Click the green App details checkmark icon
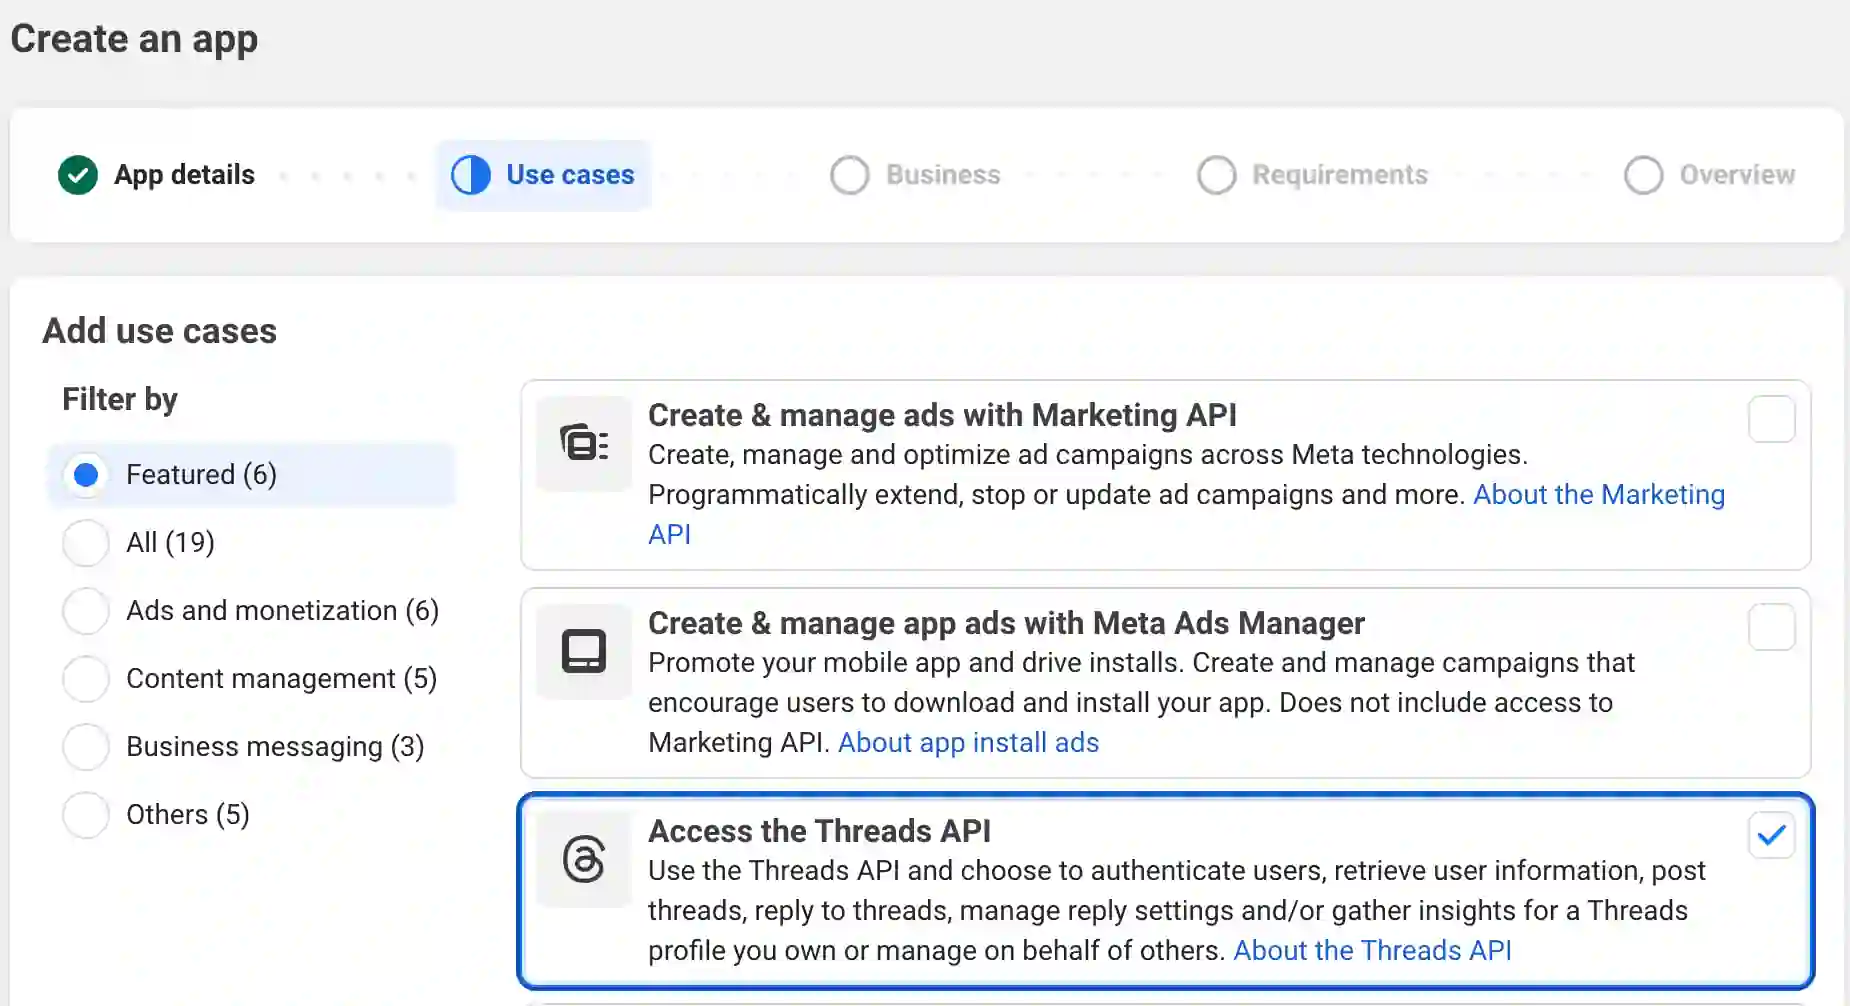Viewport: 1850px width, 1006px height. pos(78,175)
